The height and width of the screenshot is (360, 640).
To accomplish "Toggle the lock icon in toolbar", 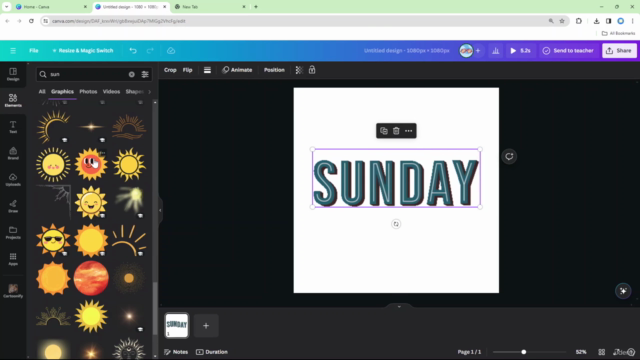I will point(312,70).
